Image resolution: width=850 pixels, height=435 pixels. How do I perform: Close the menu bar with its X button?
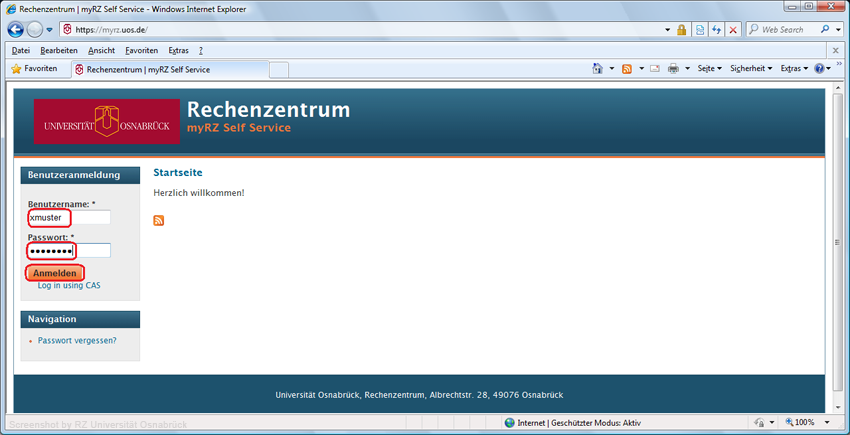[836, 50]
